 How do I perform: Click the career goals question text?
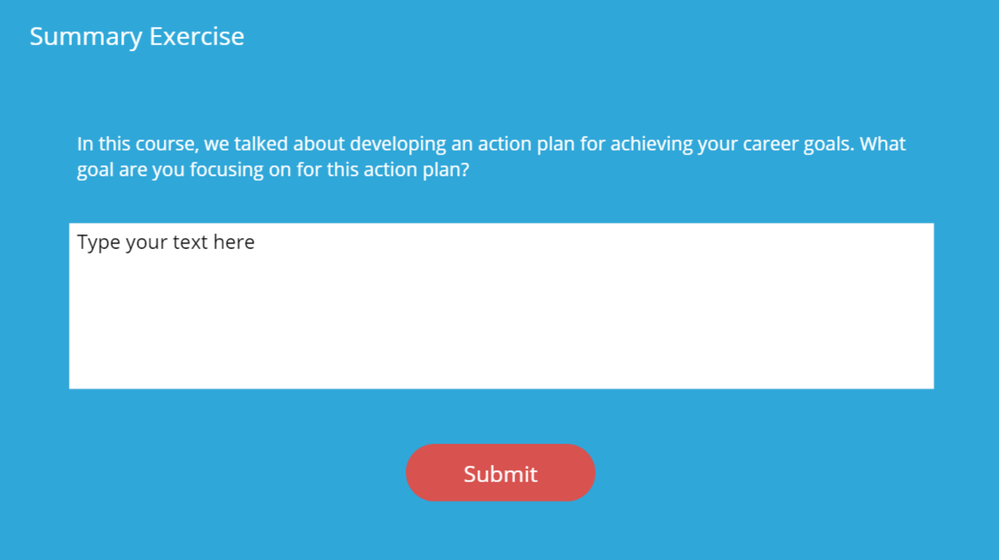(x=491, y=157)
